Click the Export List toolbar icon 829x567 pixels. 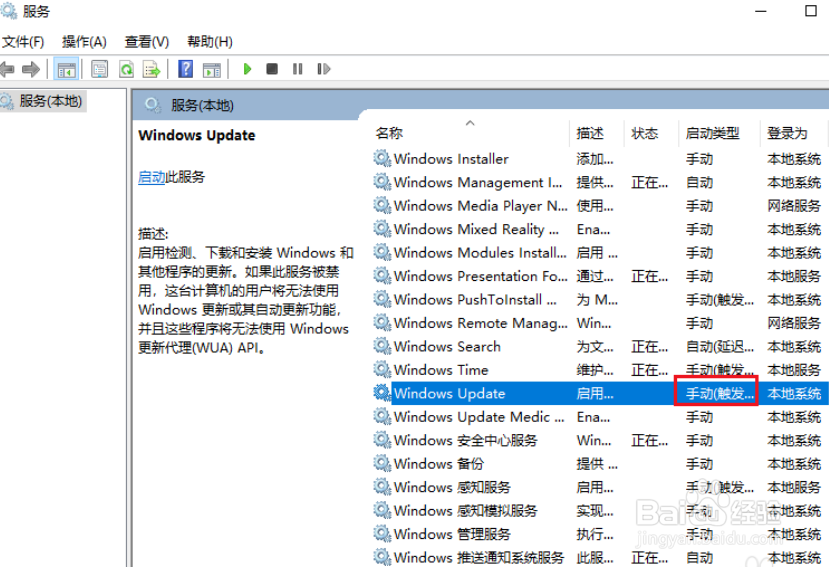pos(151,69)
